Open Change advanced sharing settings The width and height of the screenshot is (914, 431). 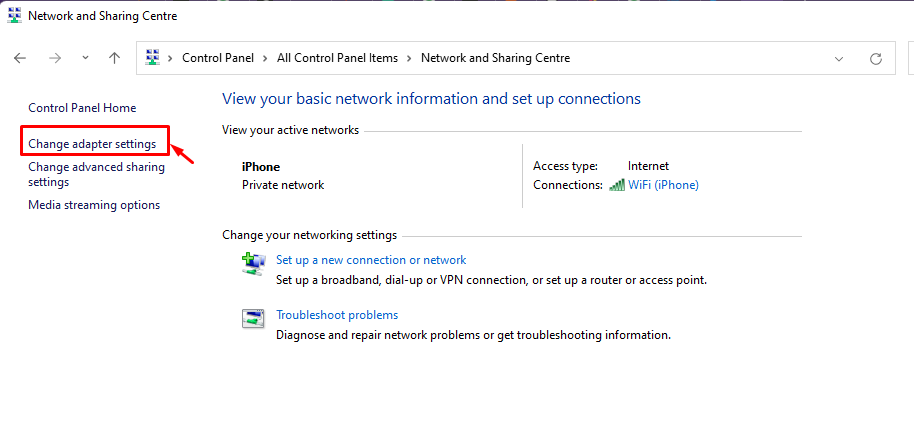click(96, 174)
